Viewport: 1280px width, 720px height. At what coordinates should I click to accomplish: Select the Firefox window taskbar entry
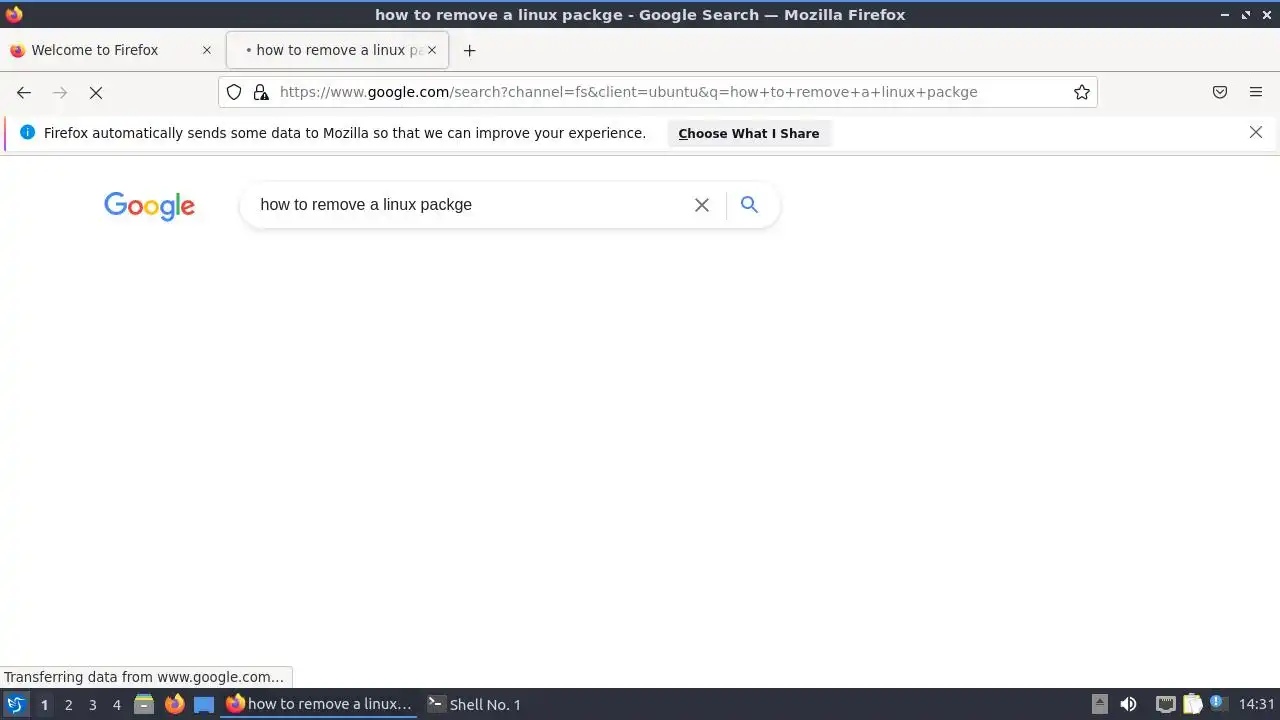[320, 704]
